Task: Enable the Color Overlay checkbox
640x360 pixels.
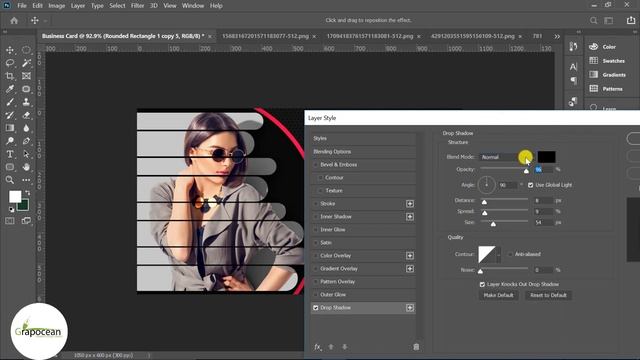Action: (316, 256)
